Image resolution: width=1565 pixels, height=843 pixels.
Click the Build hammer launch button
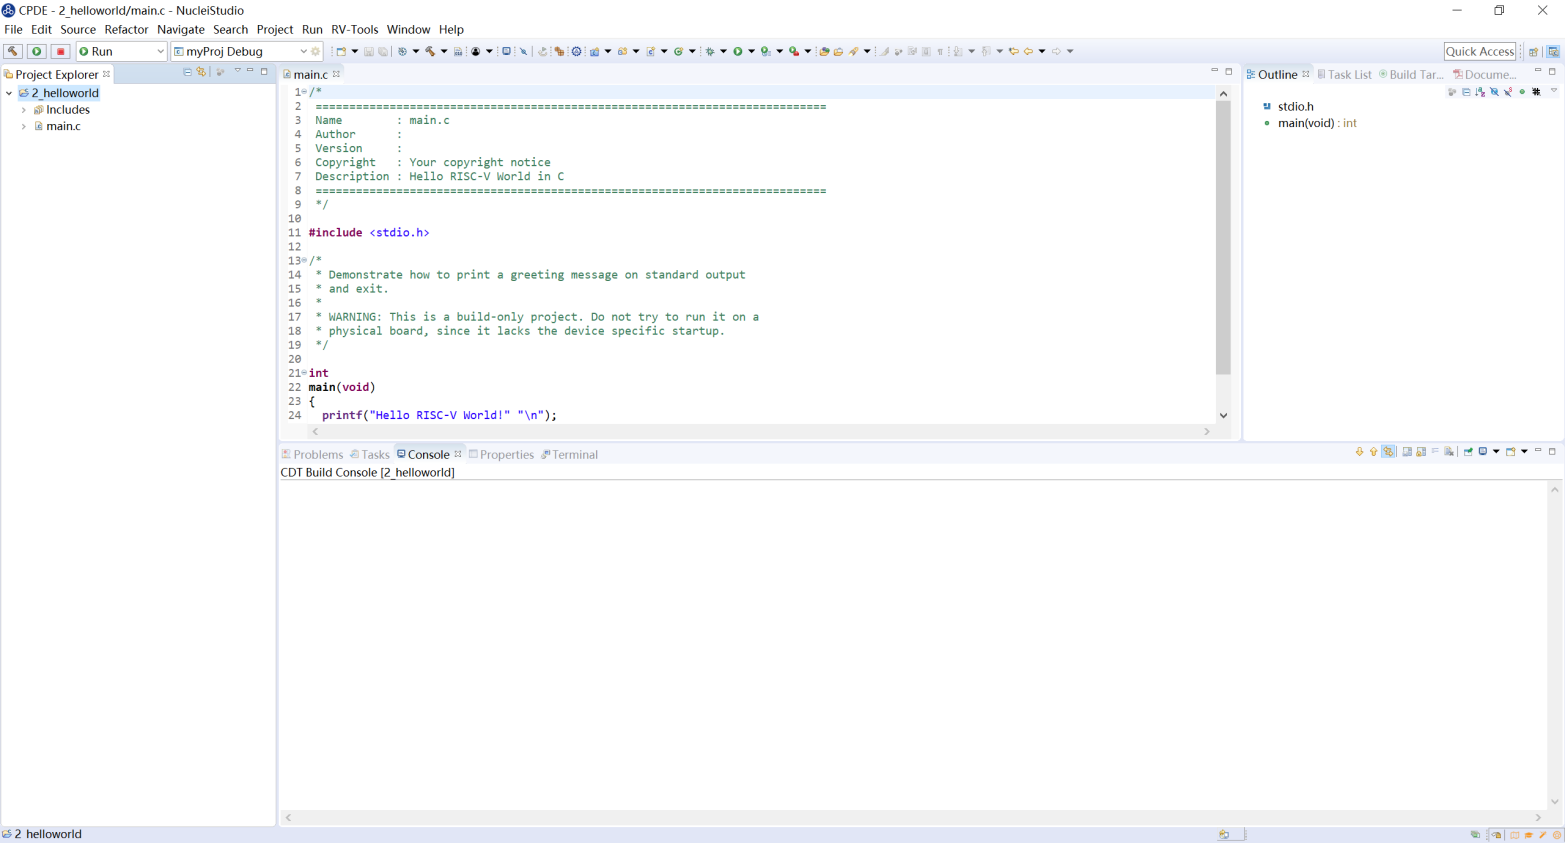[x=13, y=51]
